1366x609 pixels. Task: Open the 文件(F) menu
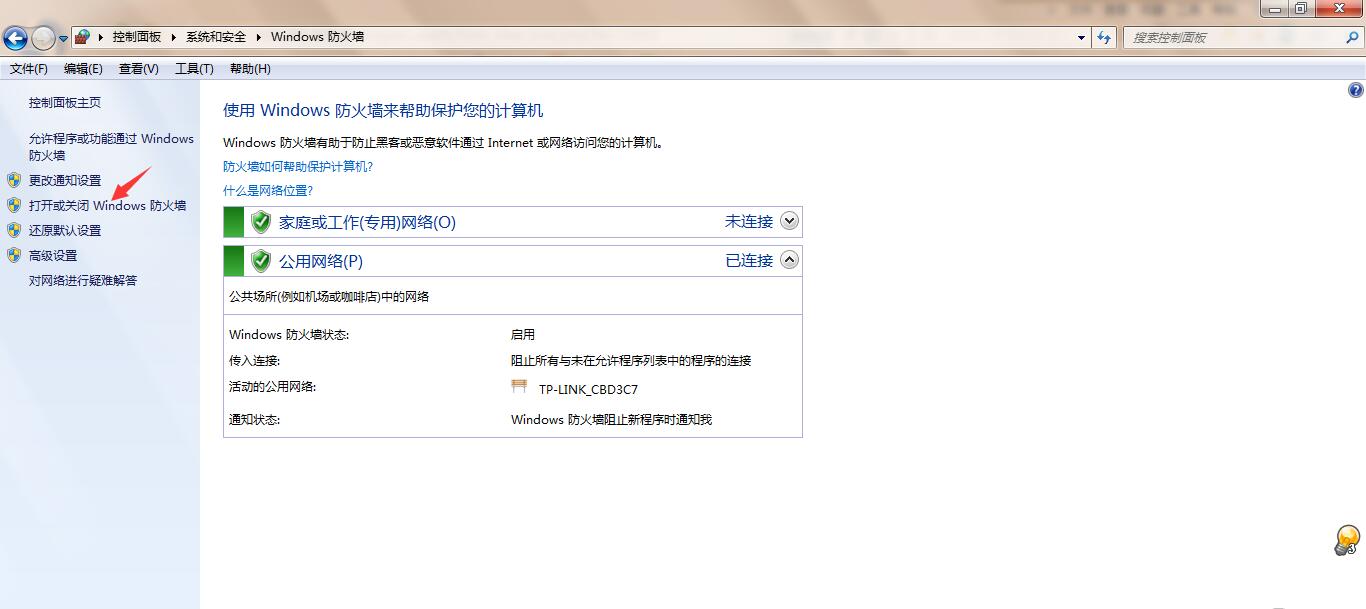(29, 69)
